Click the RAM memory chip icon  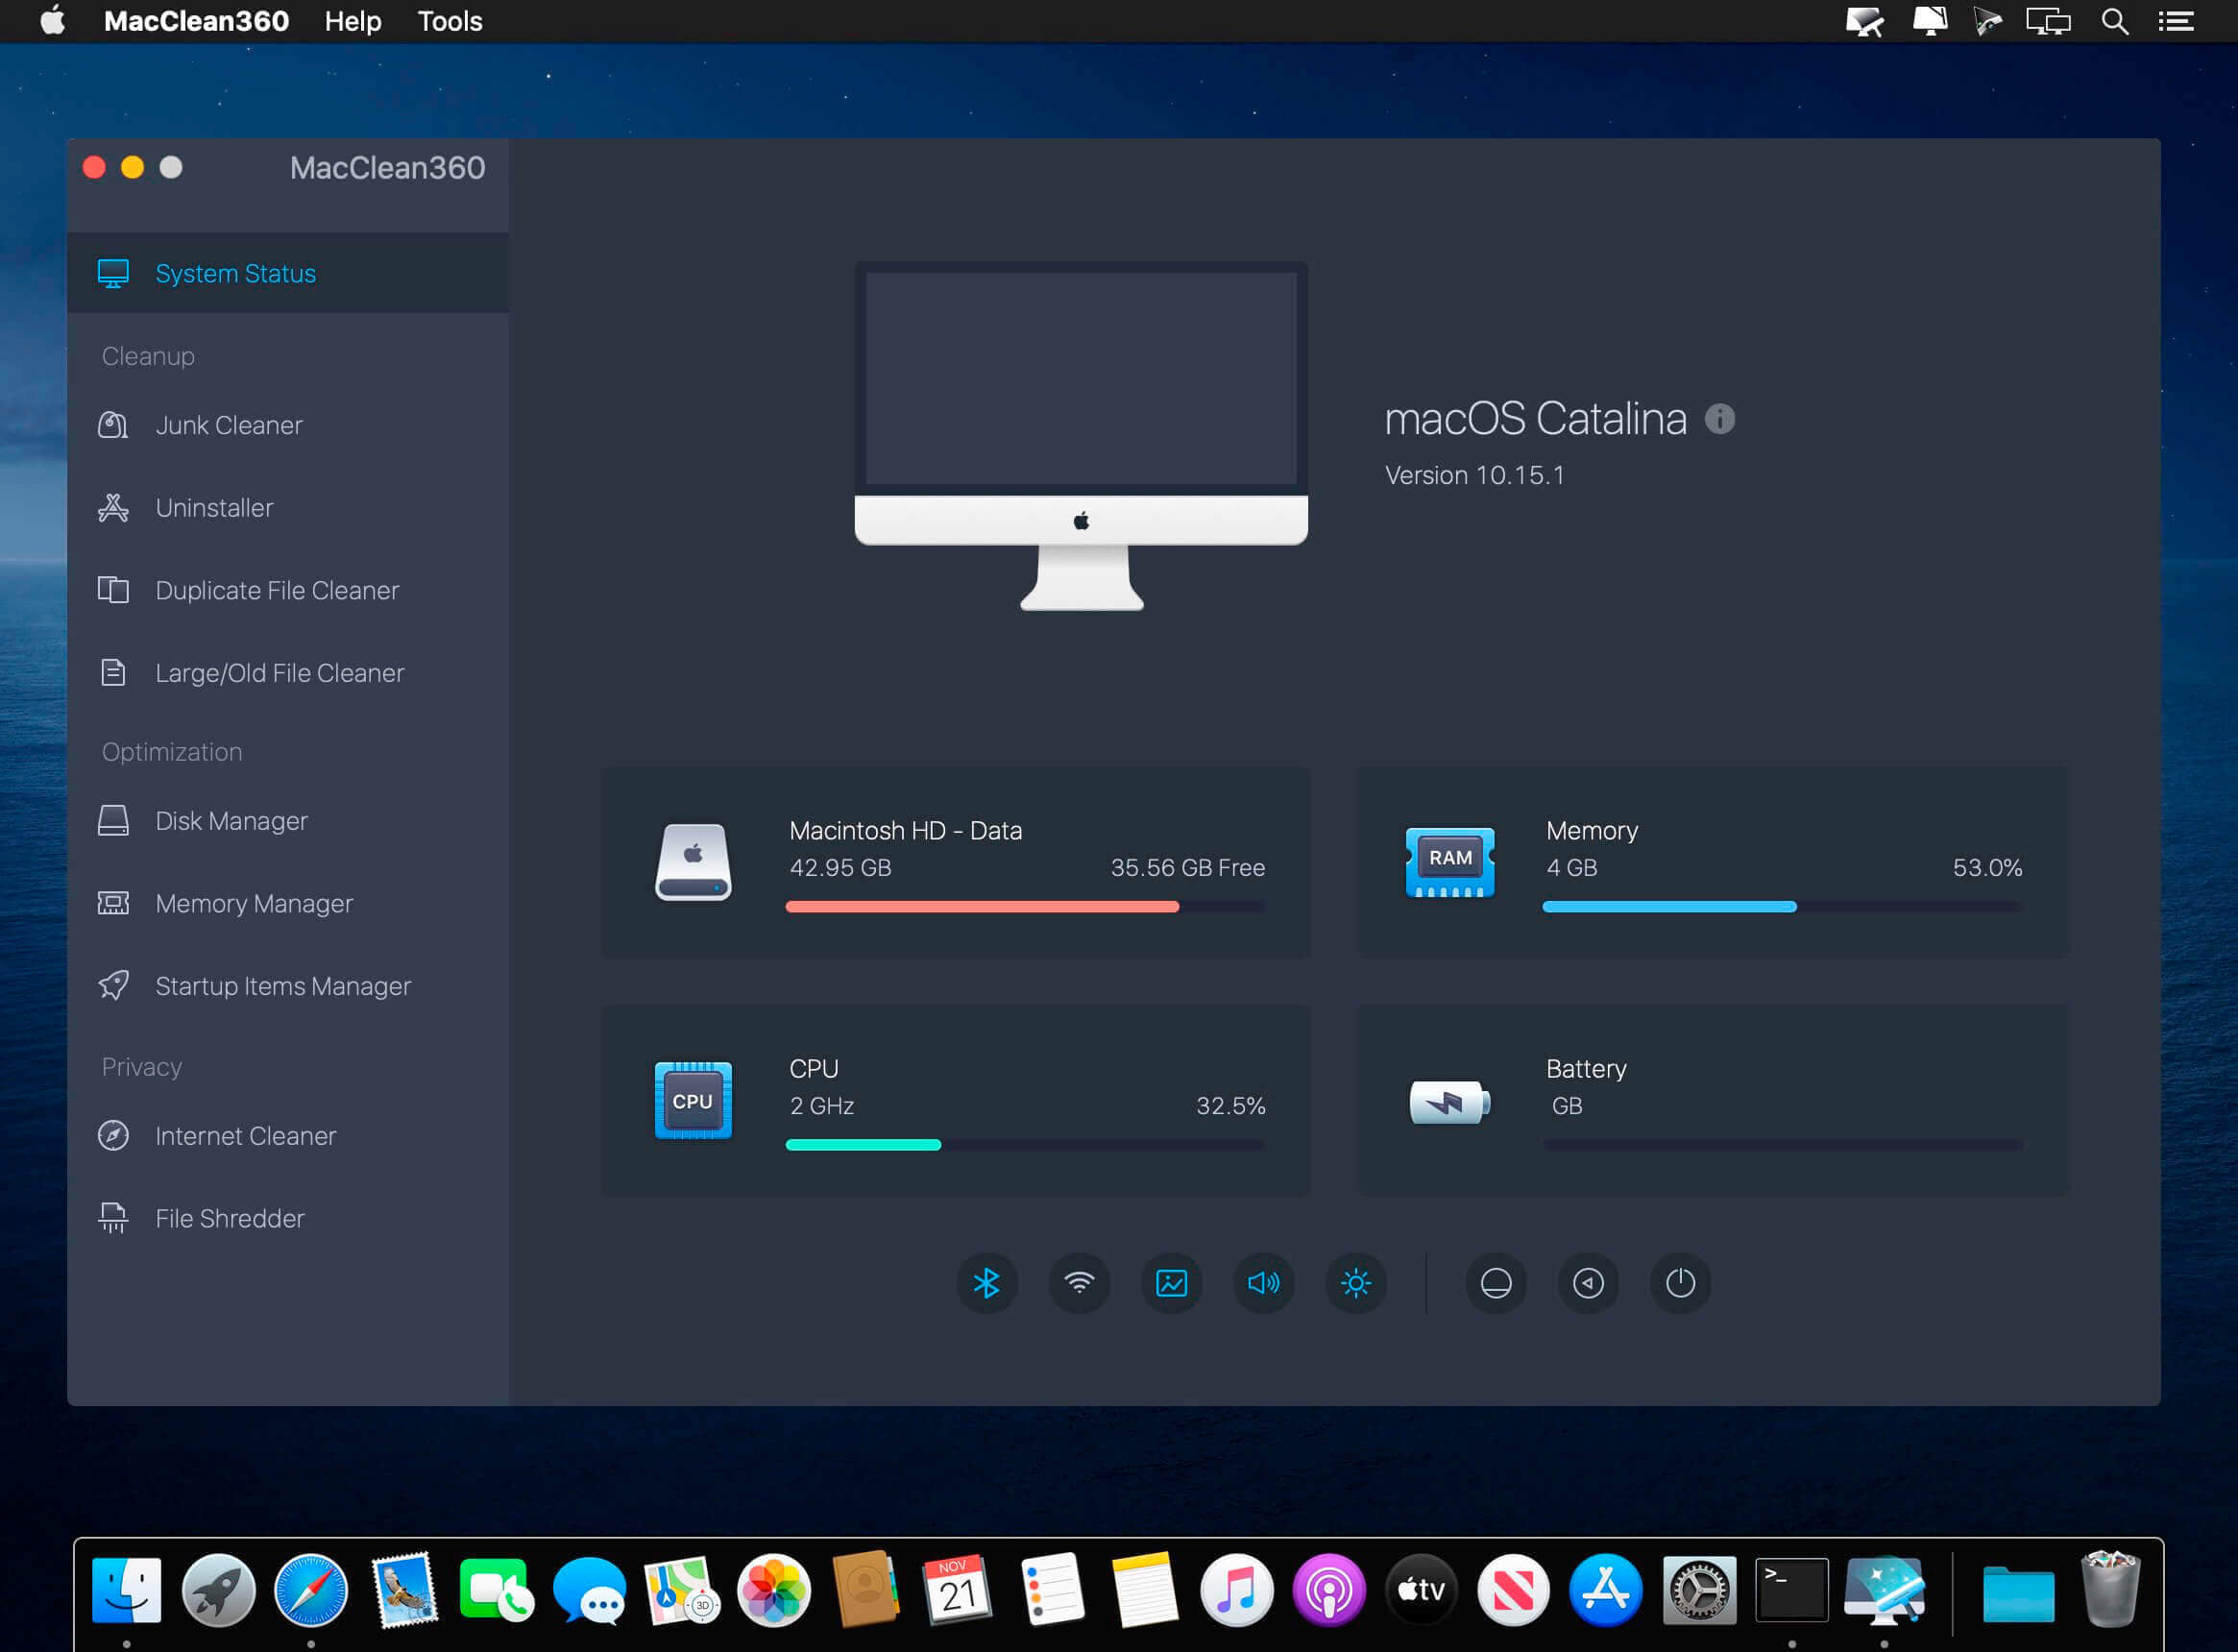pyautogui.click(x=1449, y=862)
